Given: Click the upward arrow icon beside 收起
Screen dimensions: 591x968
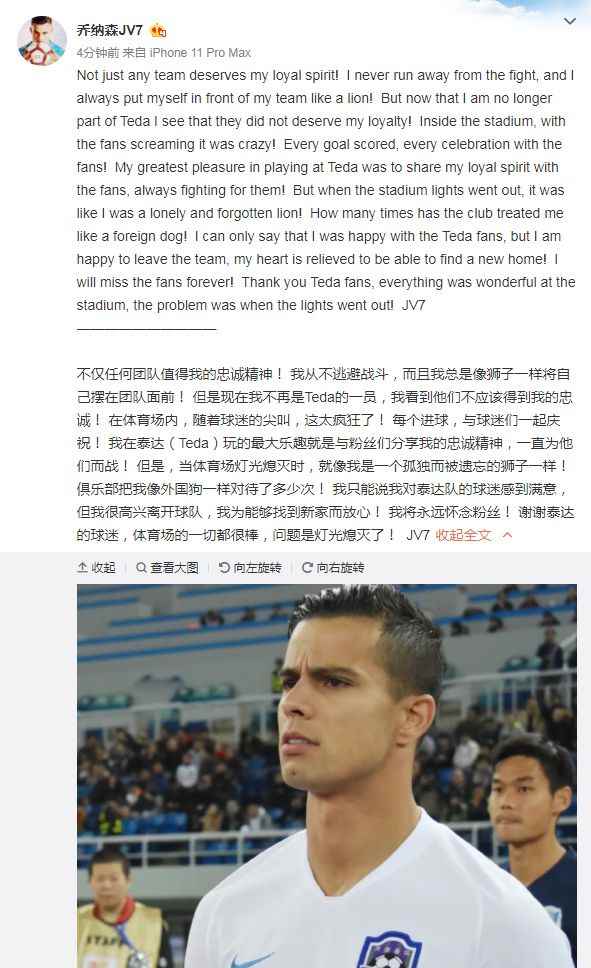Looking at the screenshot, I should click(x=82, y=567).
